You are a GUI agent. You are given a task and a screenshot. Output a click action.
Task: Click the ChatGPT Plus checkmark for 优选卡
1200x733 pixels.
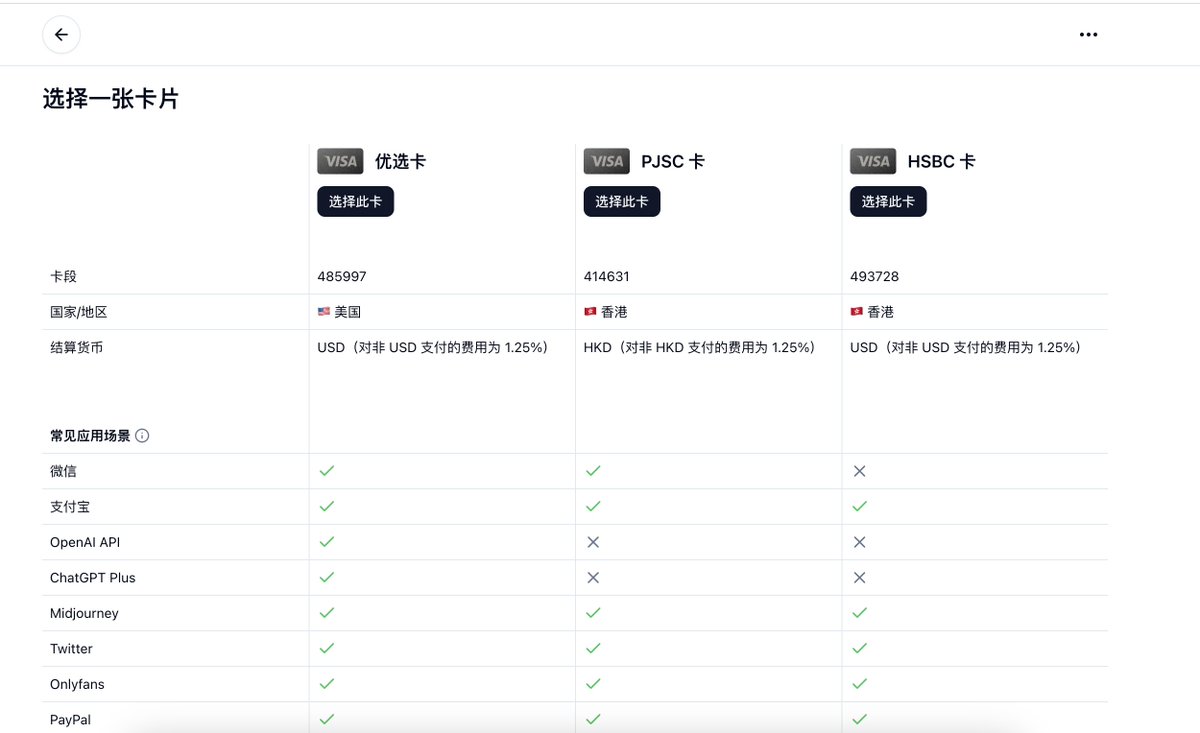tap(326, 577)
